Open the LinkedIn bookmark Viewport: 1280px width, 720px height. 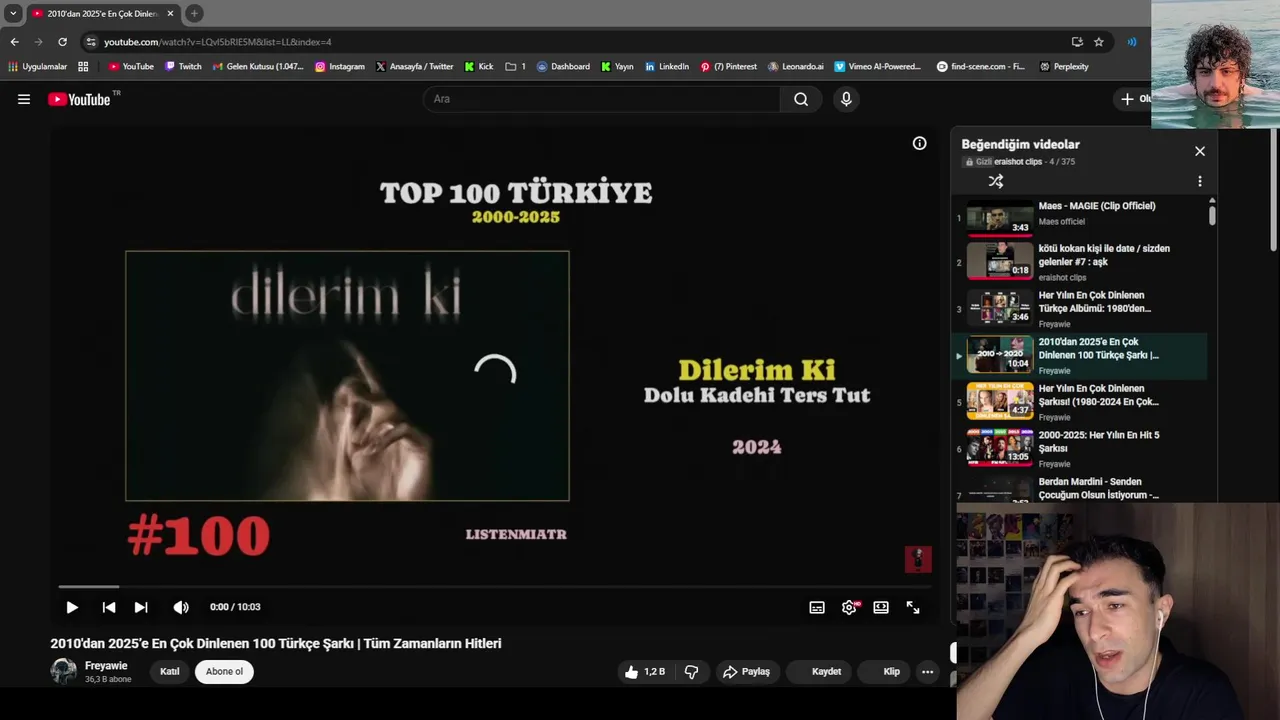pyautogui.click(x=667, y=67)
